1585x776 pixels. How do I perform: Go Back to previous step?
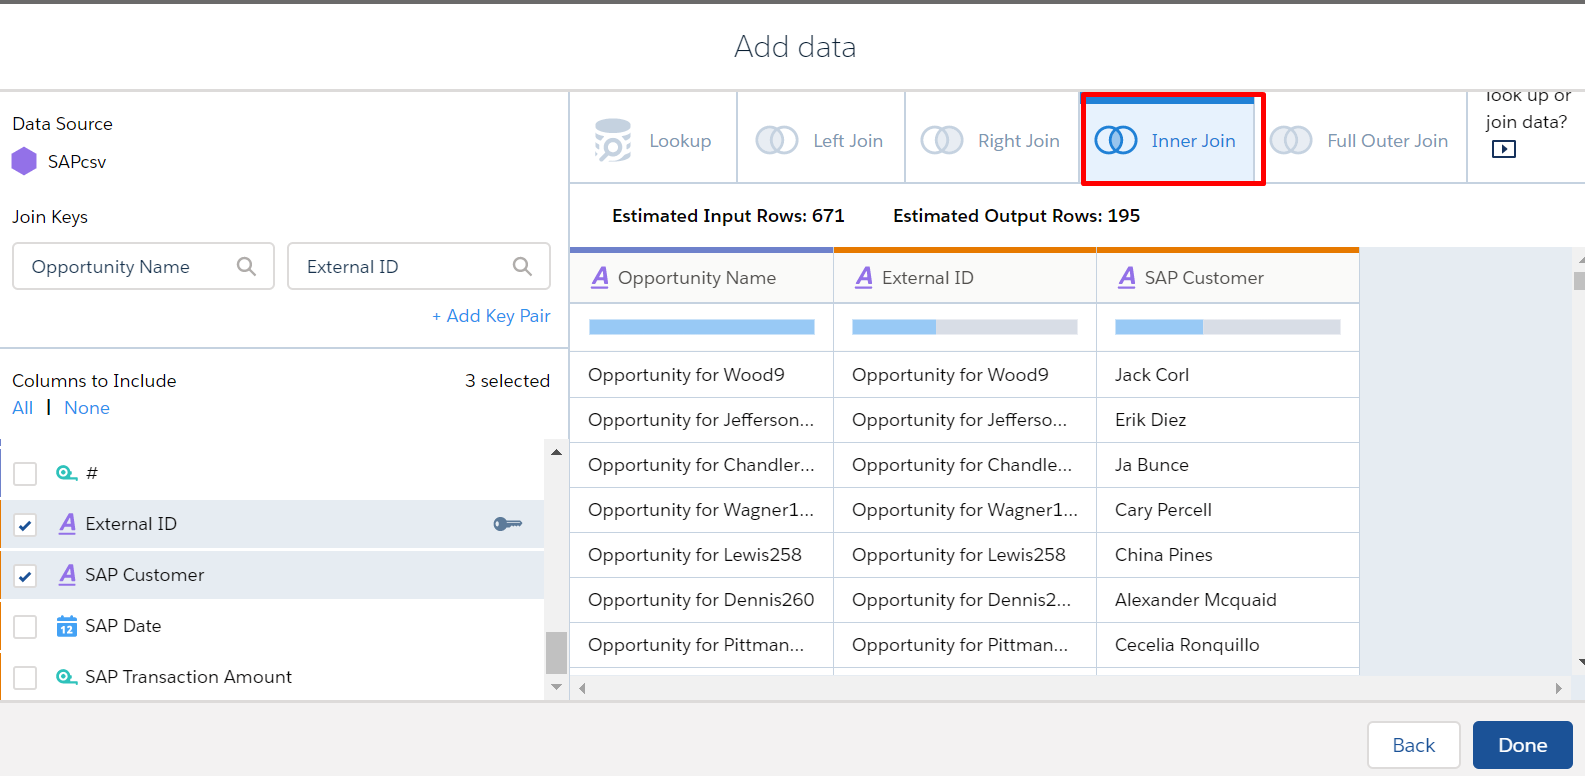[1413, 745]
